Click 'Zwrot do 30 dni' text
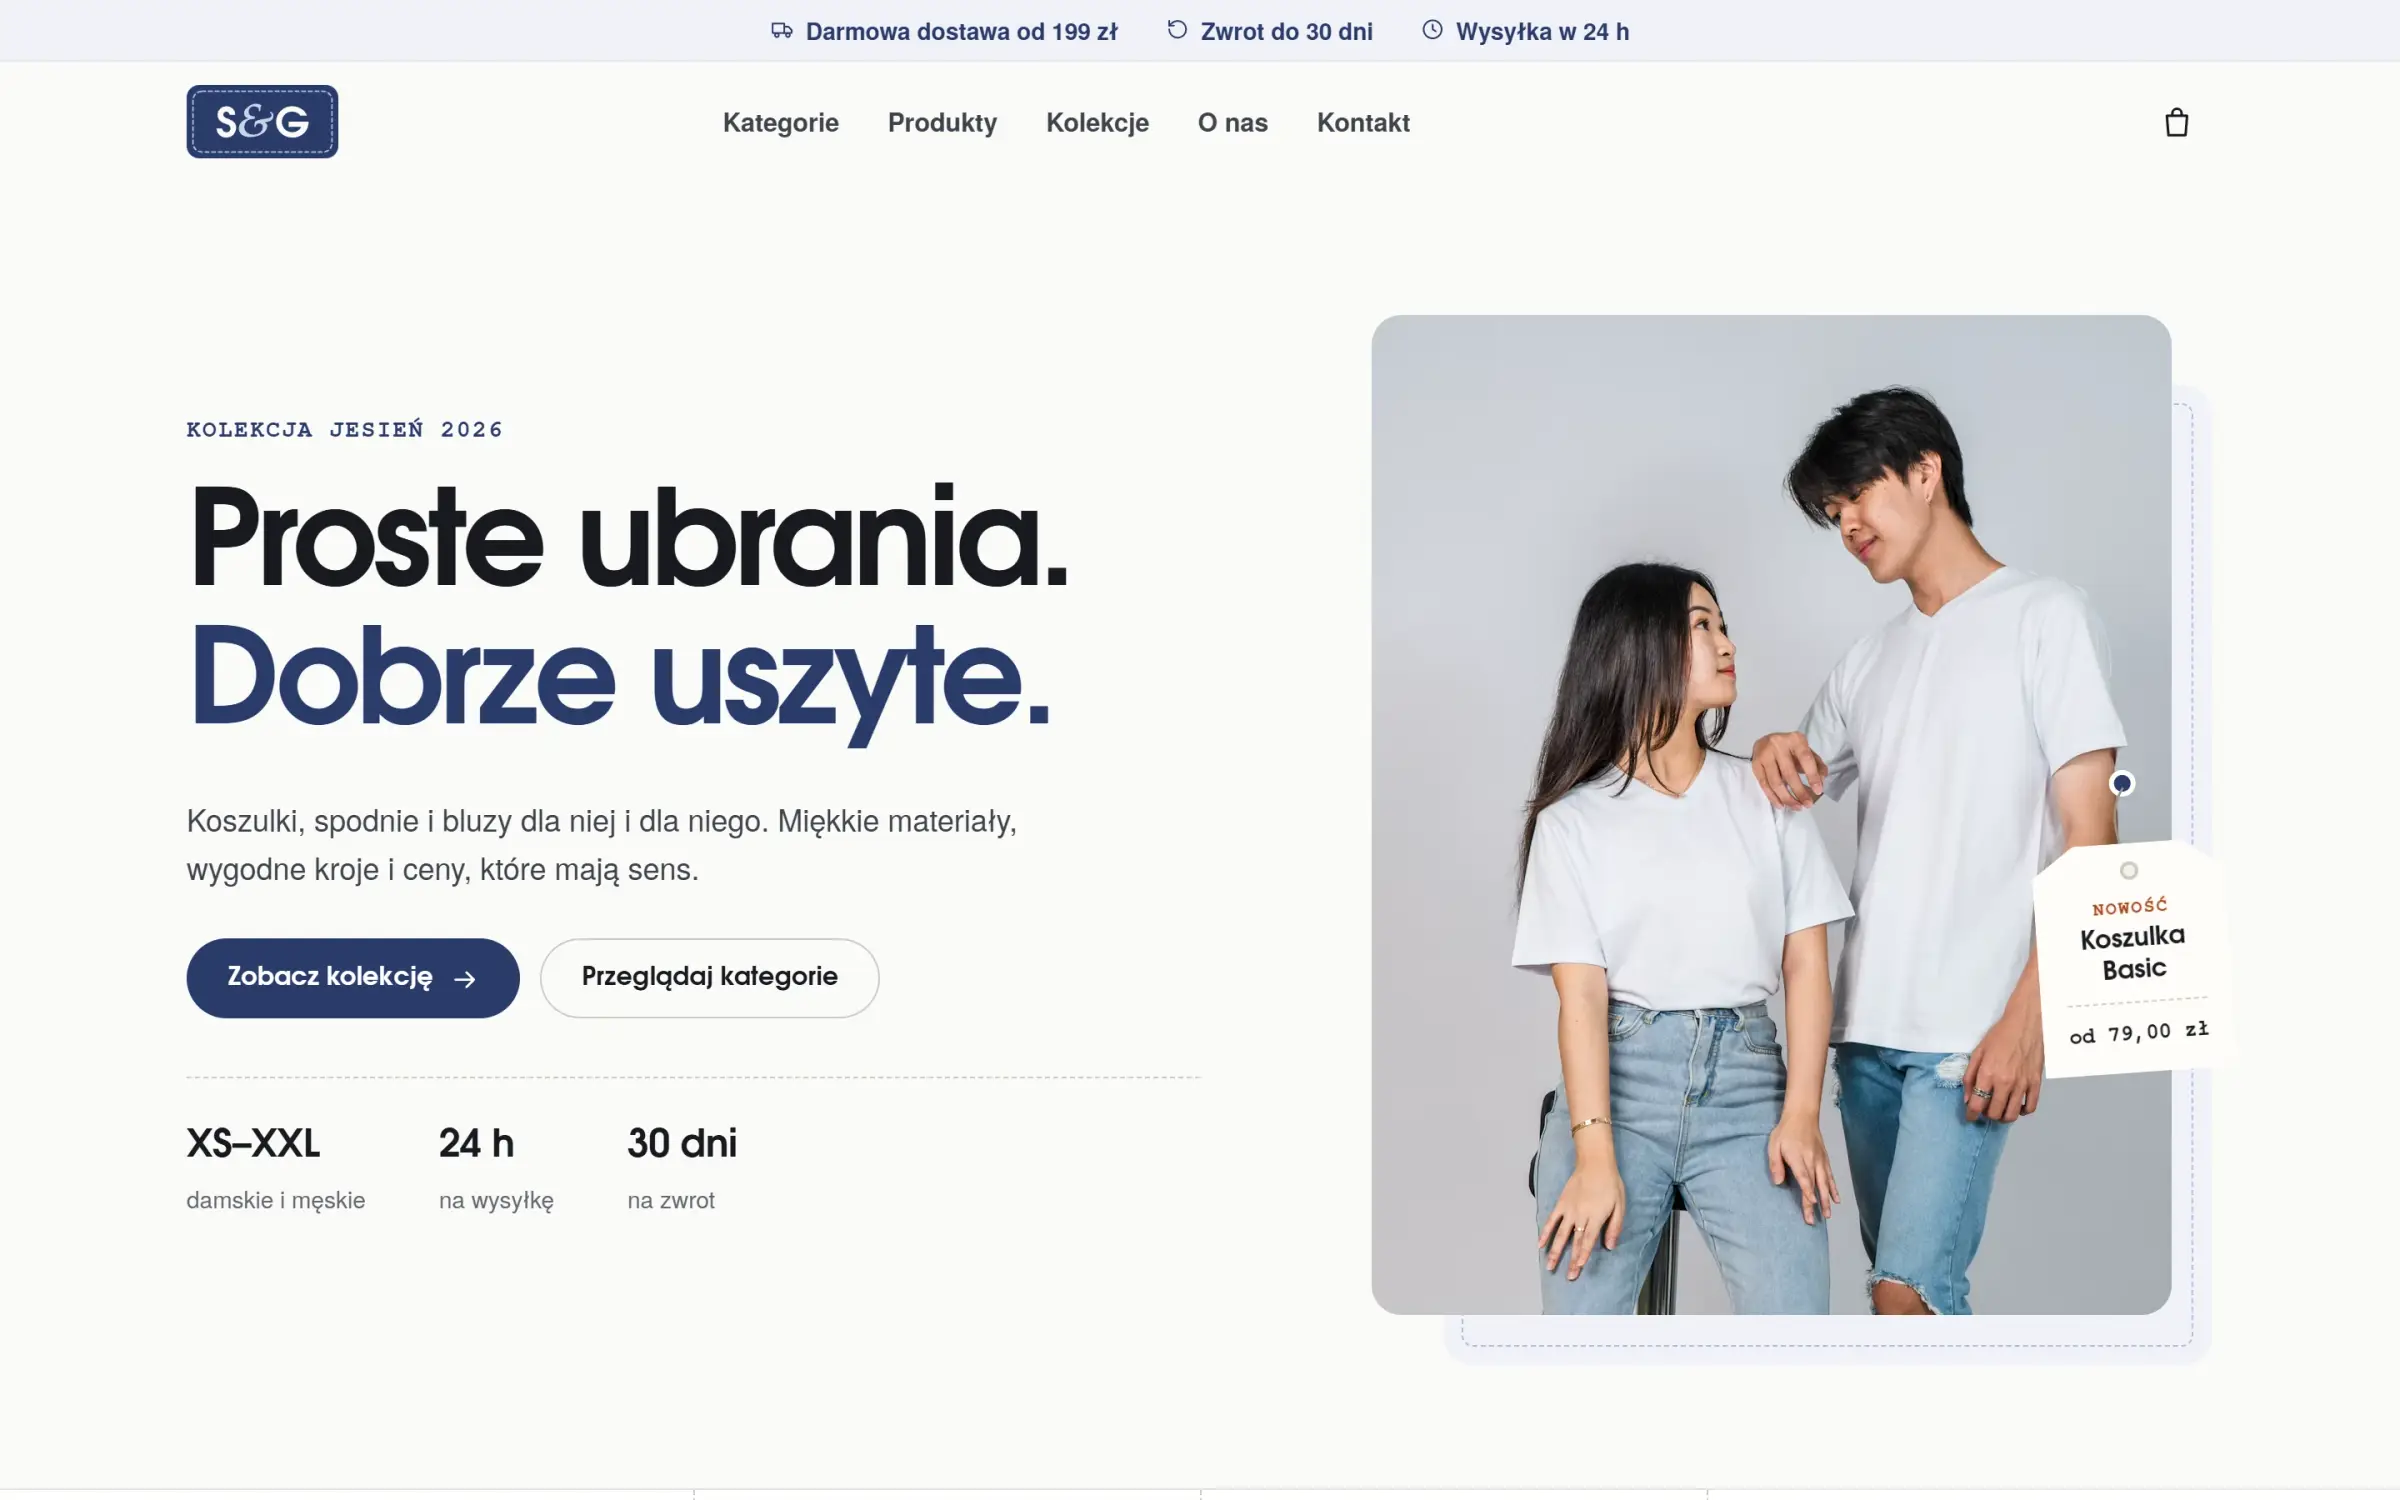This screenshot has height=1500, width=2400. 1286,32
